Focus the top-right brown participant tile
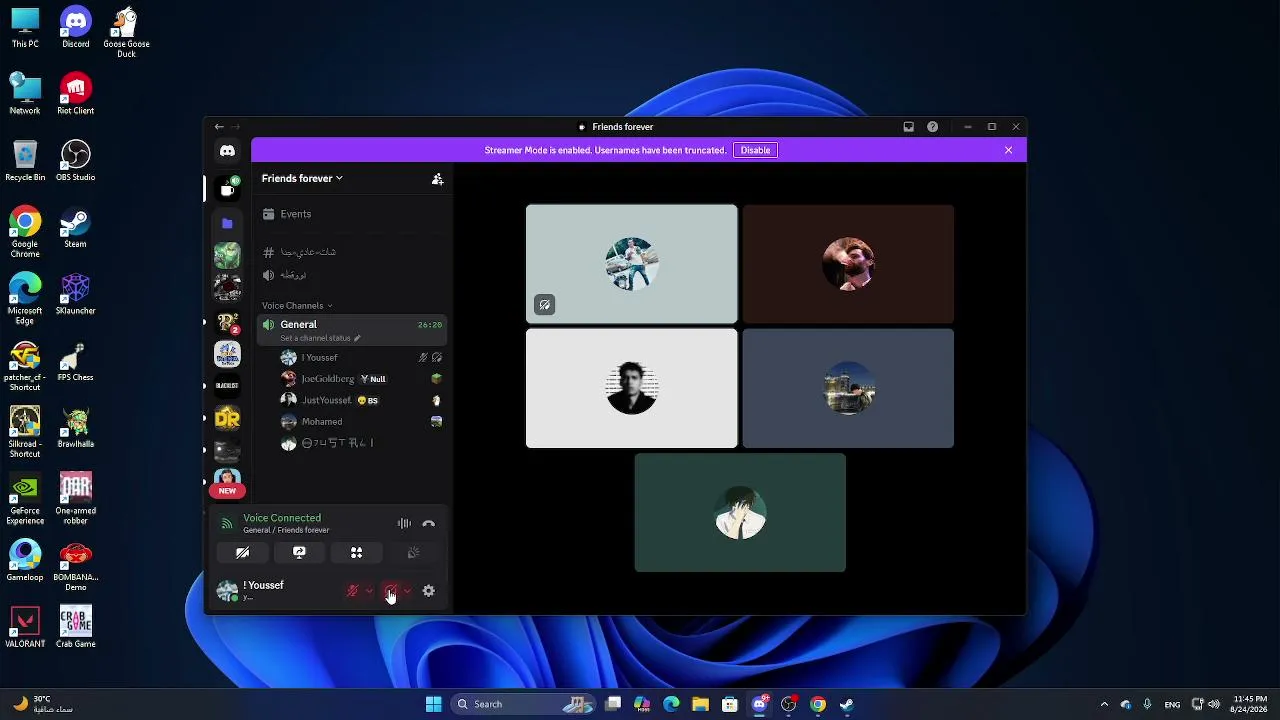This screenshot has width=1280, height=720. [848, 264]
